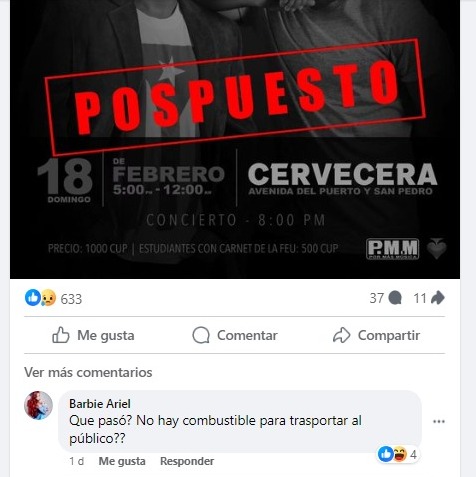Click the share arrow icon beside 11
The height and width of the screenshot is (477, 476).
(x=437, y=298)
